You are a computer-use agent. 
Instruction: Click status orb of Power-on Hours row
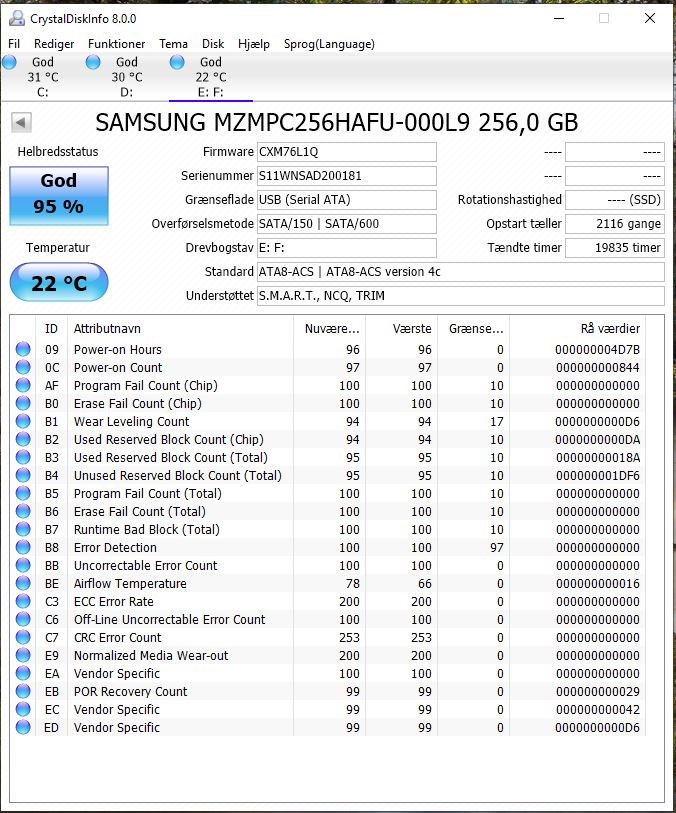[23, 349]
